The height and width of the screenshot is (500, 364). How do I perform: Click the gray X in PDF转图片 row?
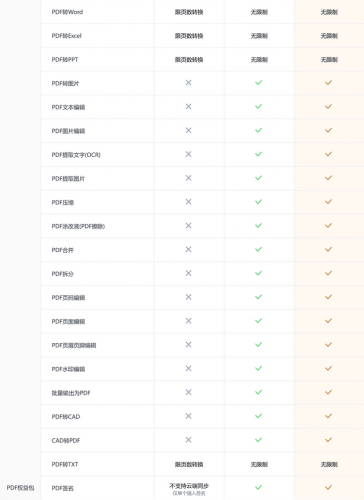point(188,83)
